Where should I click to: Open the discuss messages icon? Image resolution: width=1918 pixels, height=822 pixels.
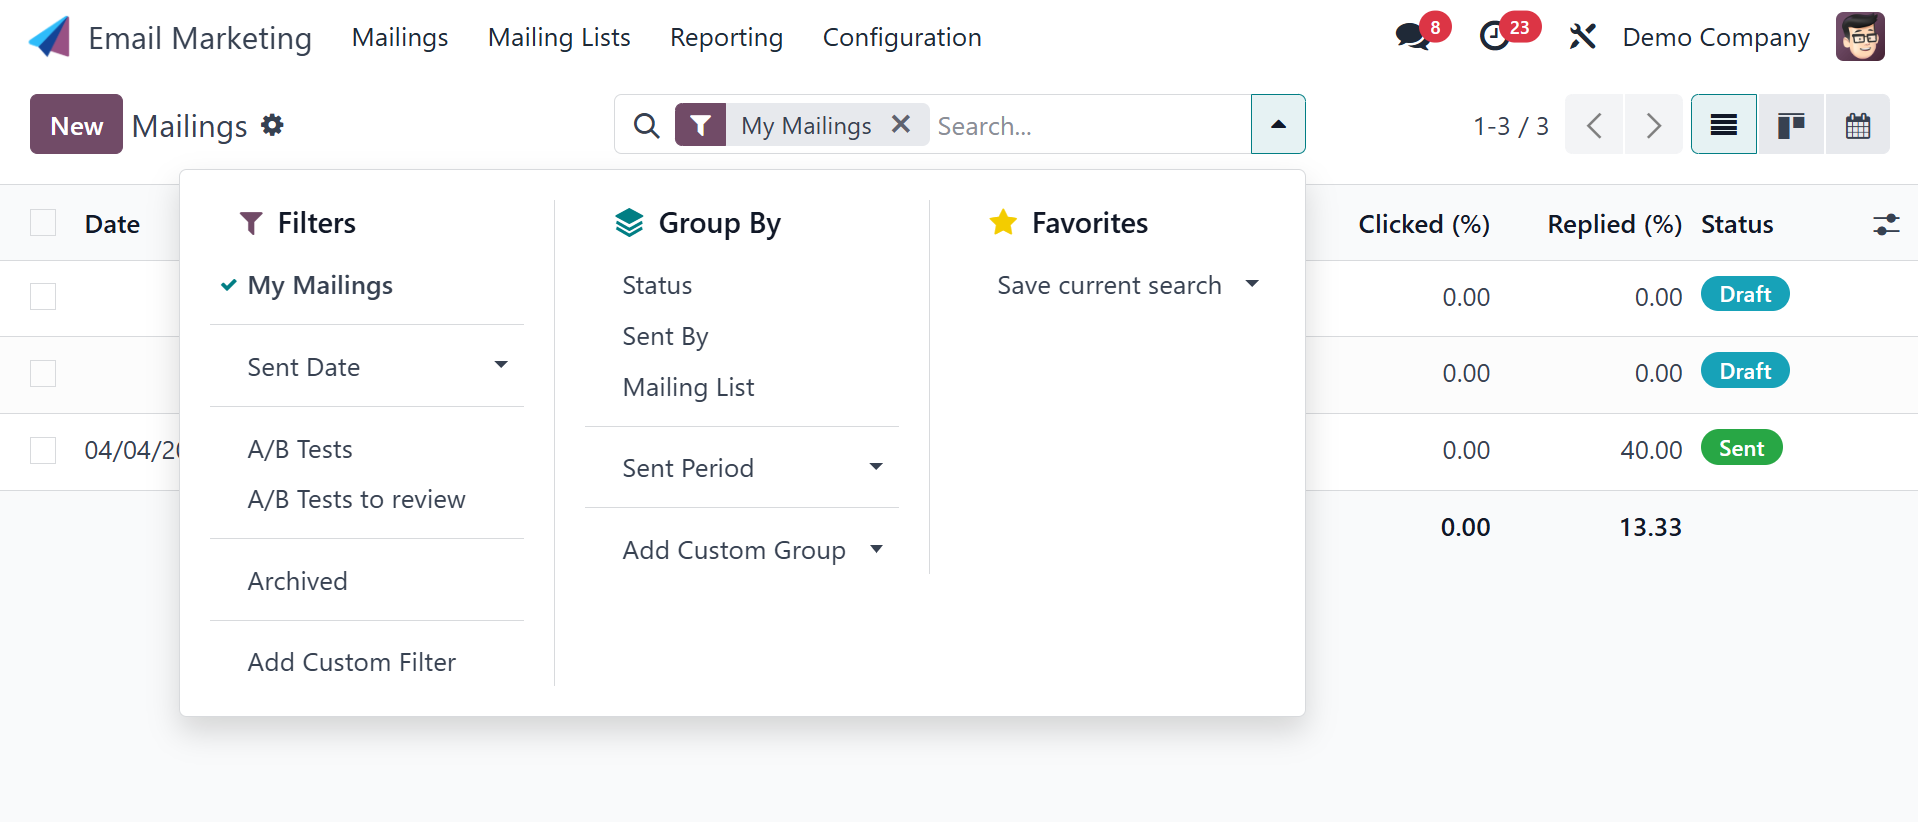(x=1412, y=37)
